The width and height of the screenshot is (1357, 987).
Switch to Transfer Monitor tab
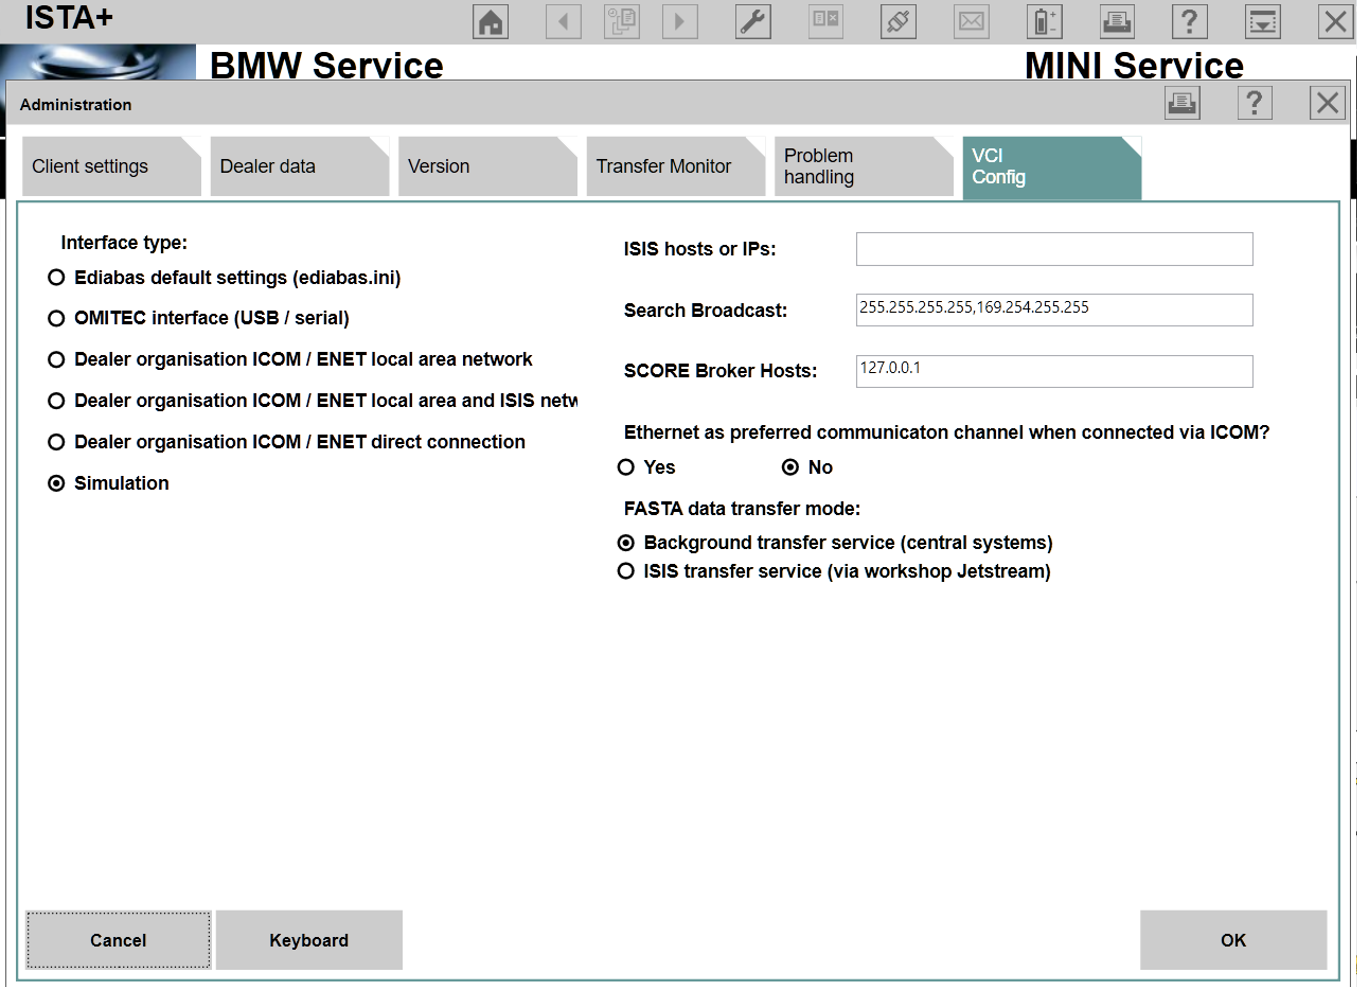point(675,167)
